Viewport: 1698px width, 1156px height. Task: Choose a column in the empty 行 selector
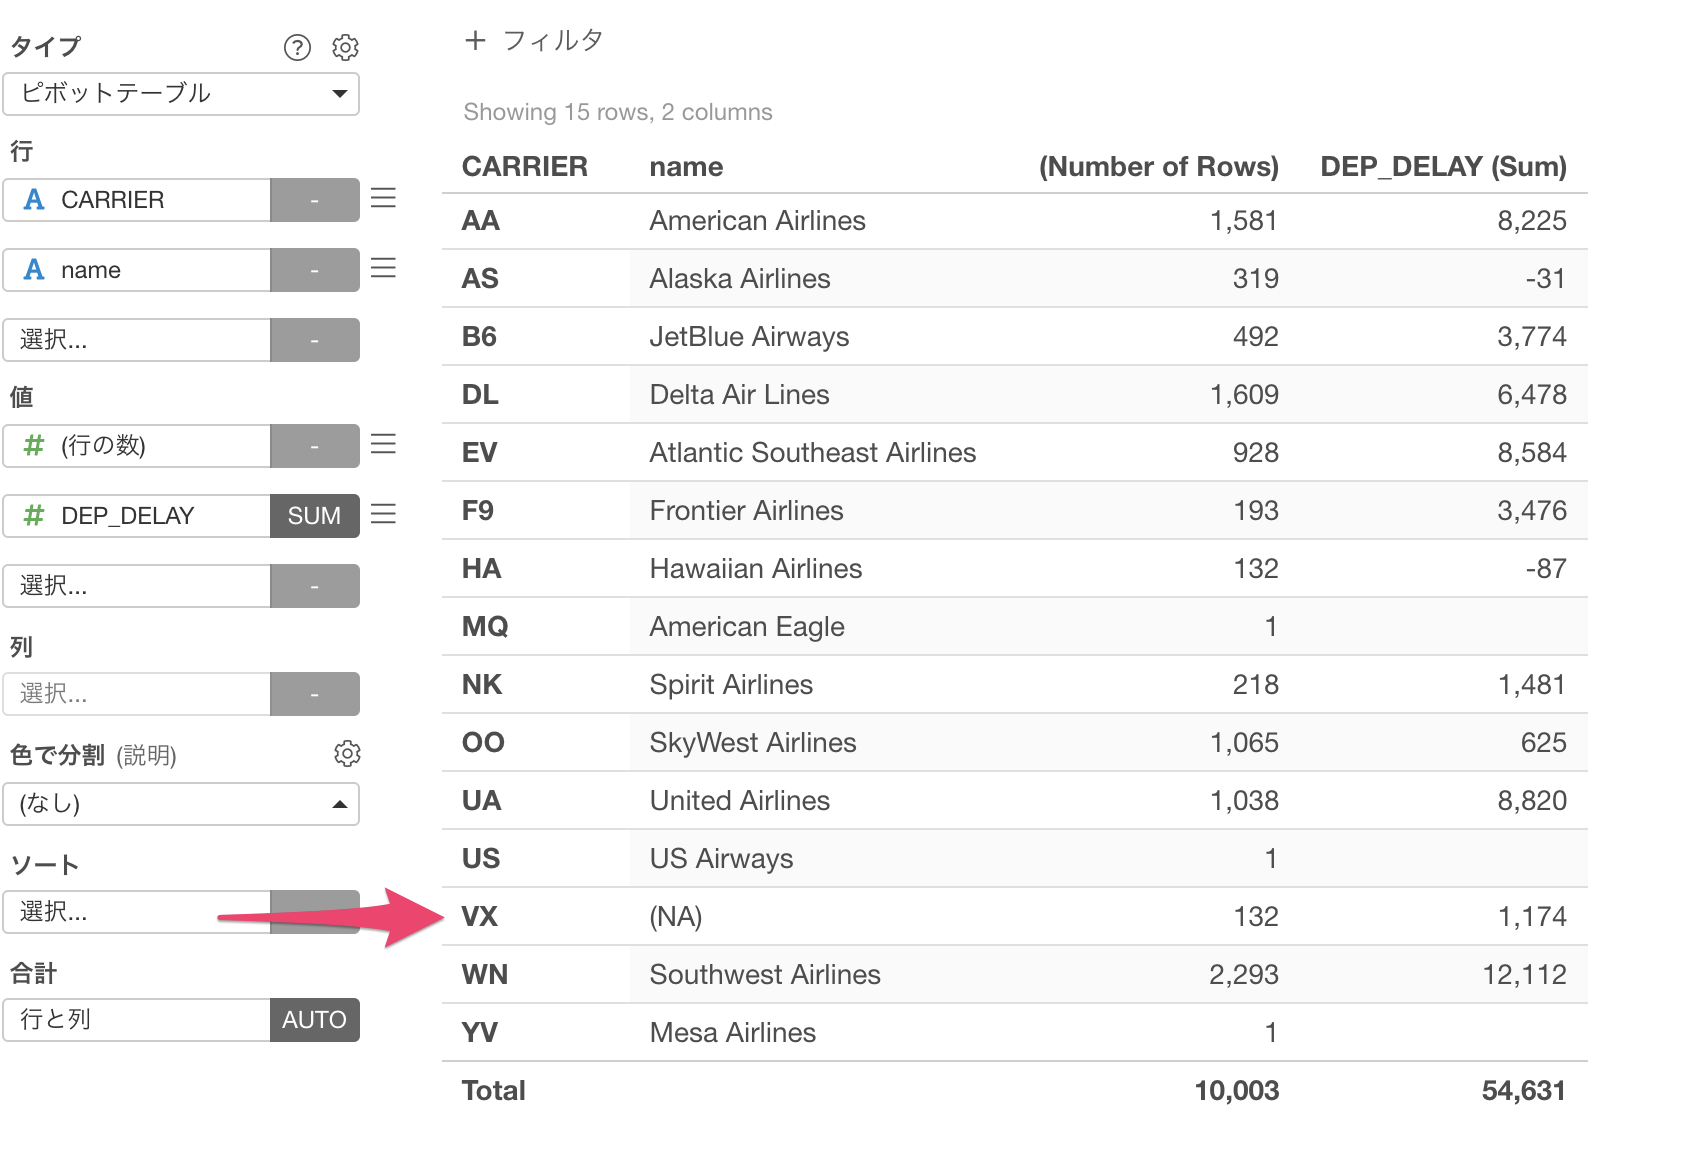point(137,340)
